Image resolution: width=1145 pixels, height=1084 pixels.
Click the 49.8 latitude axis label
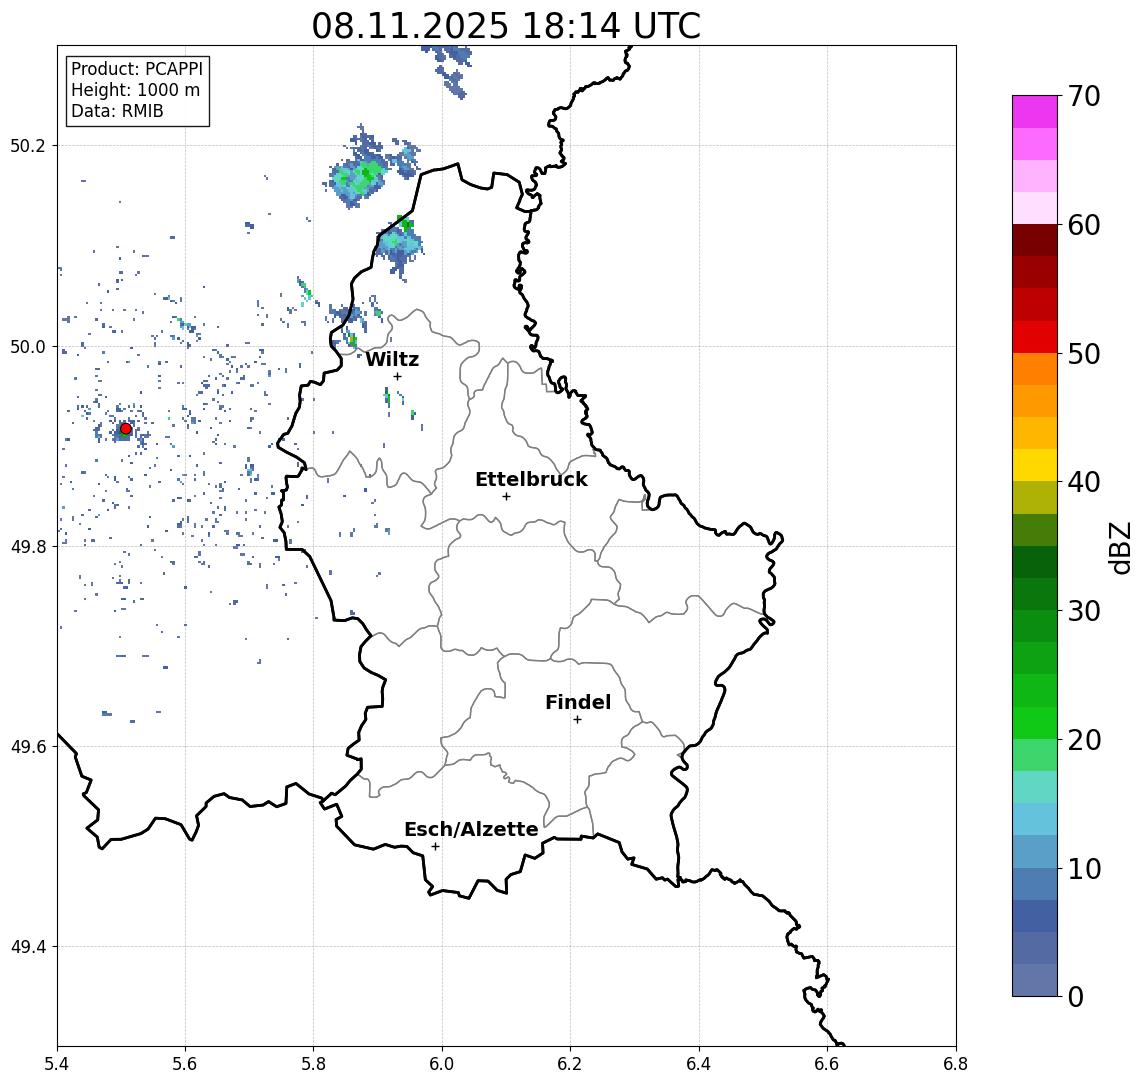28,546
